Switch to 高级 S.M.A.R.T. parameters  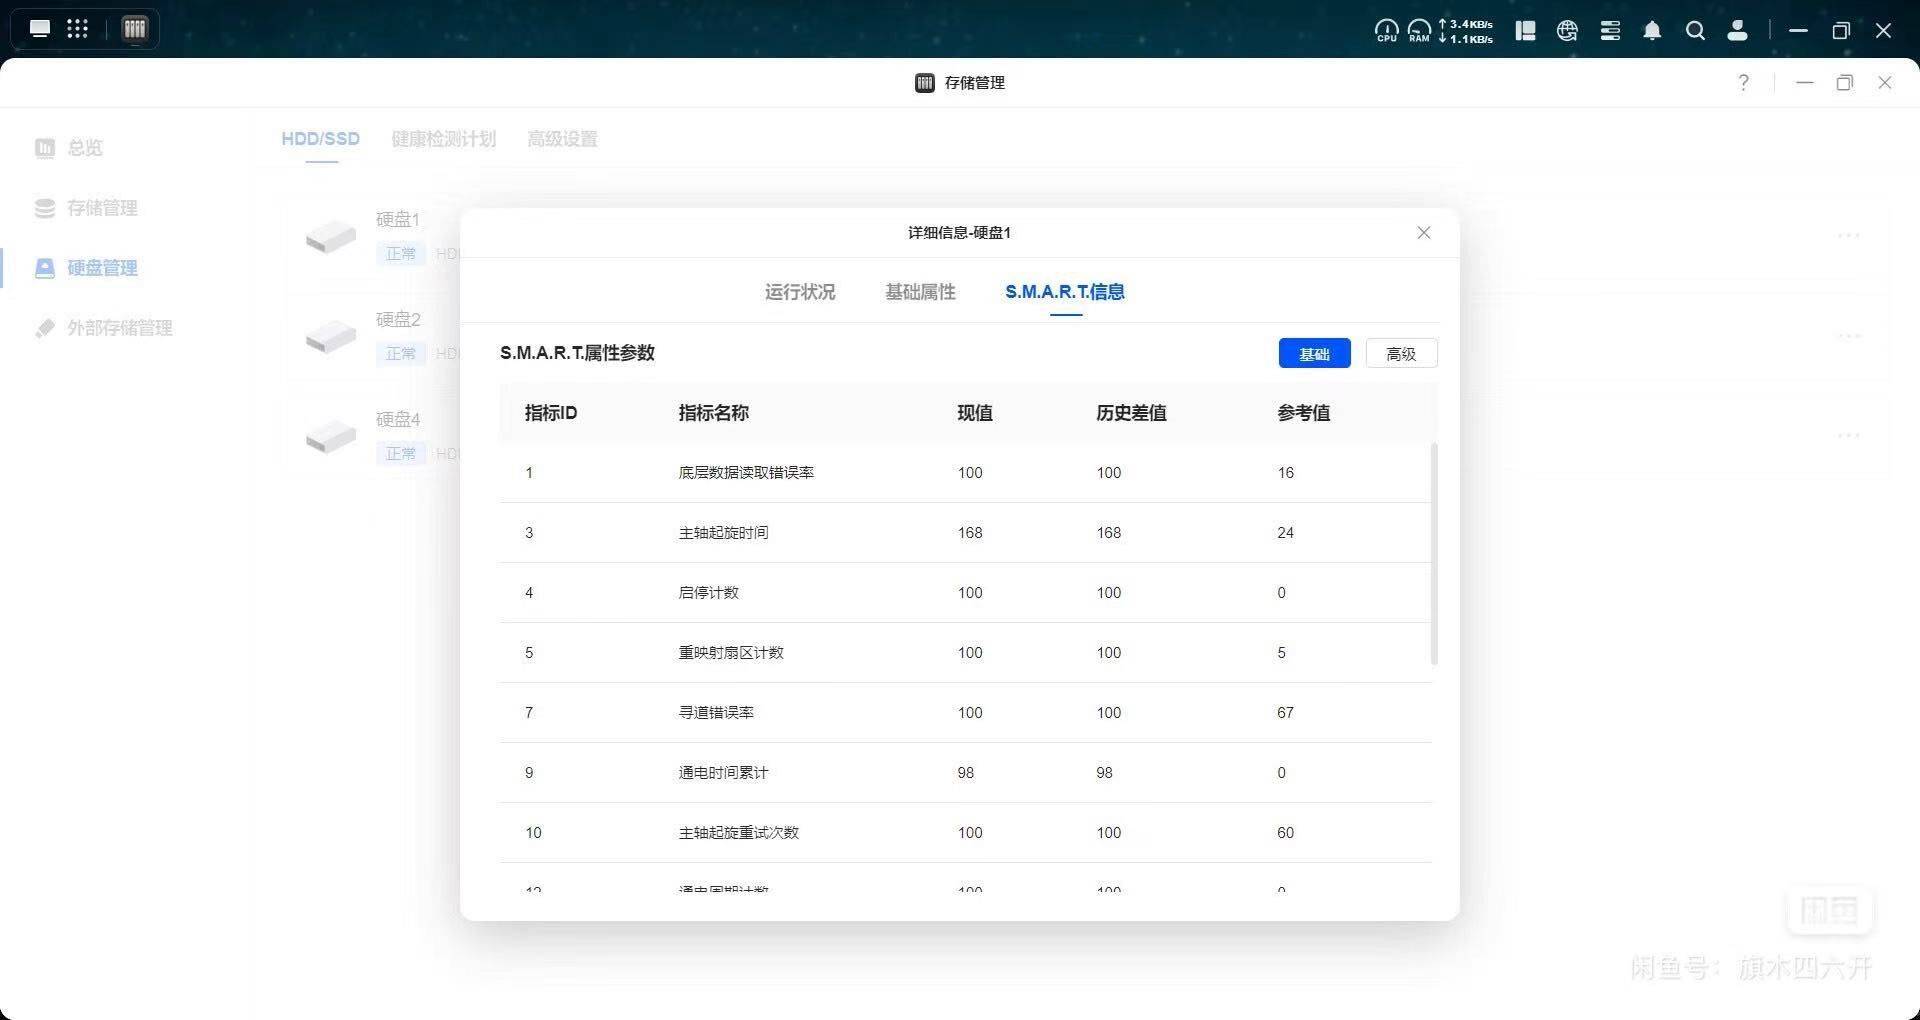coord(1401,353)
